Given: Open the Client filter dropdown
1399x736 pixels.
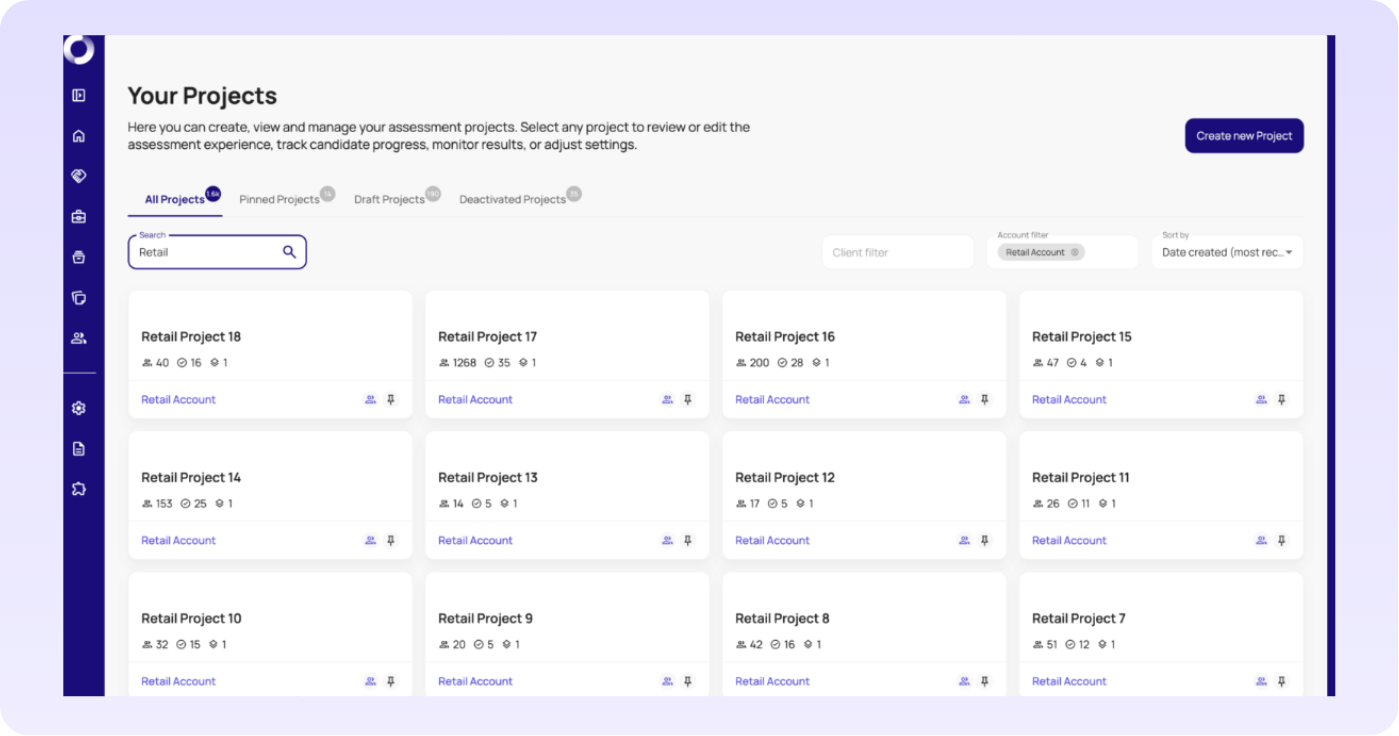Looking at the screenshot, I should pos(897,253).
